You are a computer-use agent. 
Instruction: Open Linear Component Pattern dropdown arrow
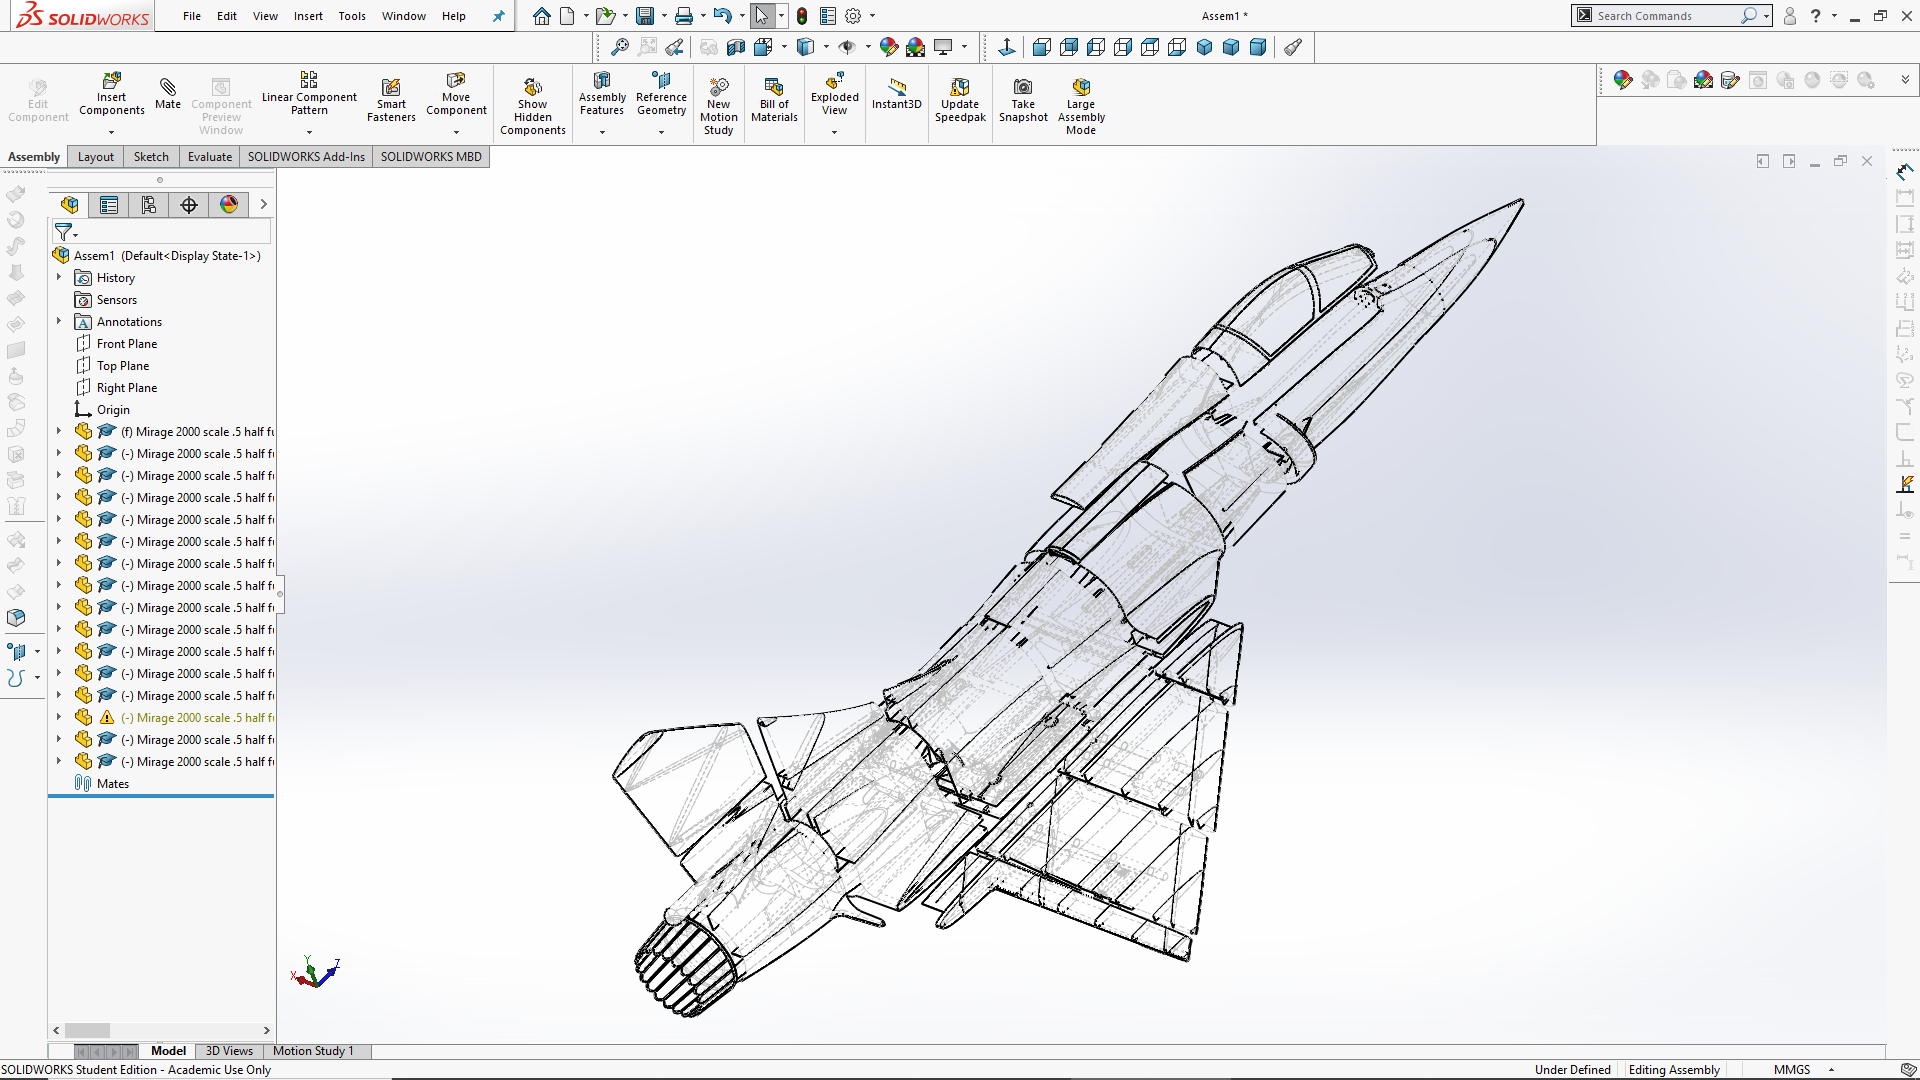(x=309, y=131)
